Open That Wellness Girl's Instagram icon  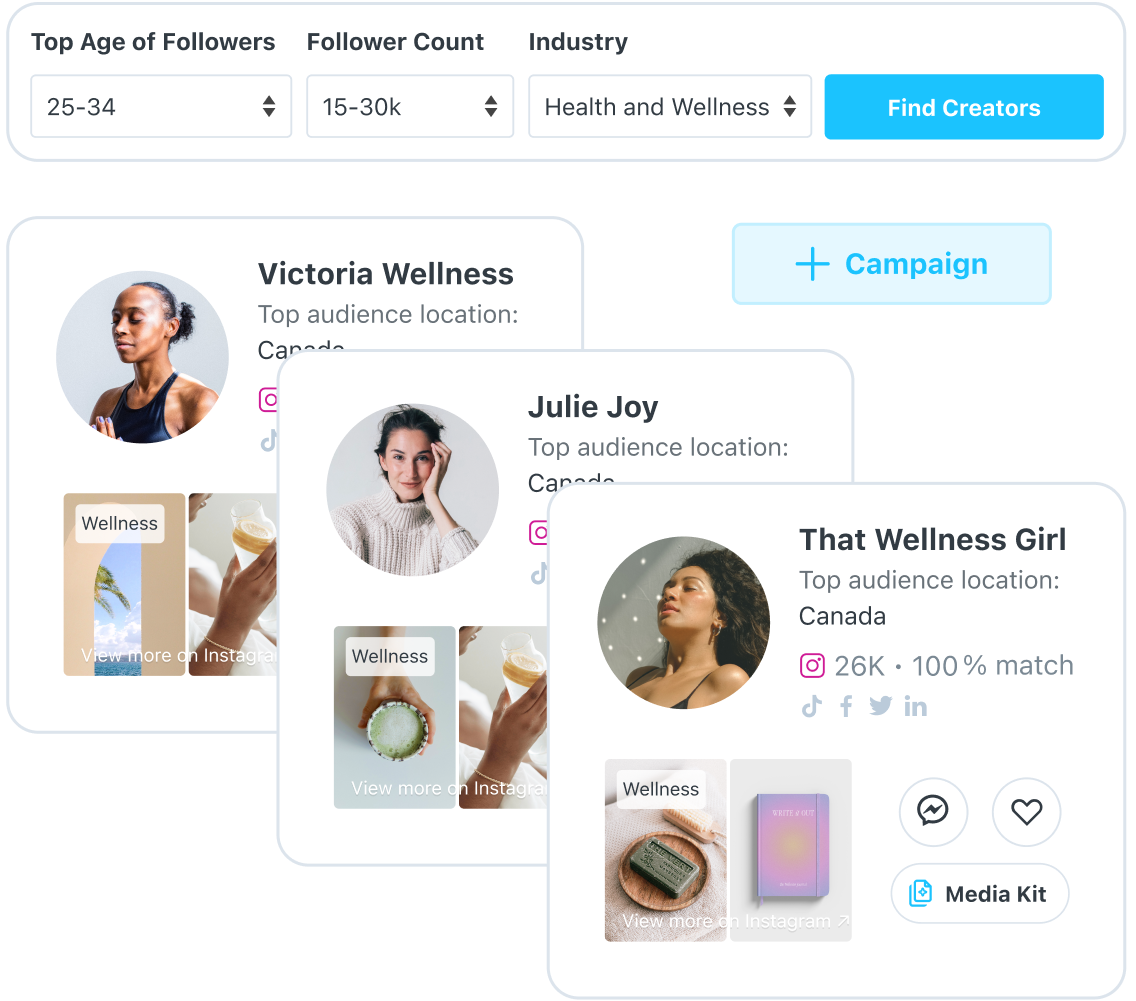(x=812, y=665)
